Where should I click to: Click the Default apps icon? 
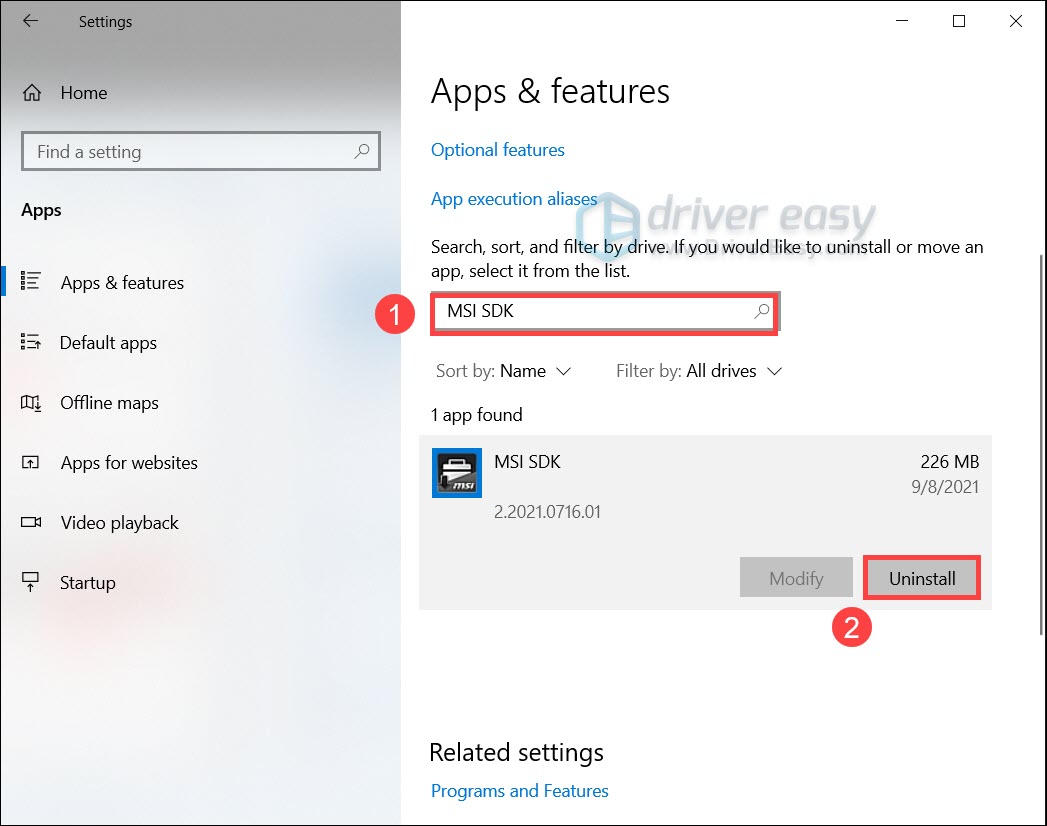(x=31, y=342)
